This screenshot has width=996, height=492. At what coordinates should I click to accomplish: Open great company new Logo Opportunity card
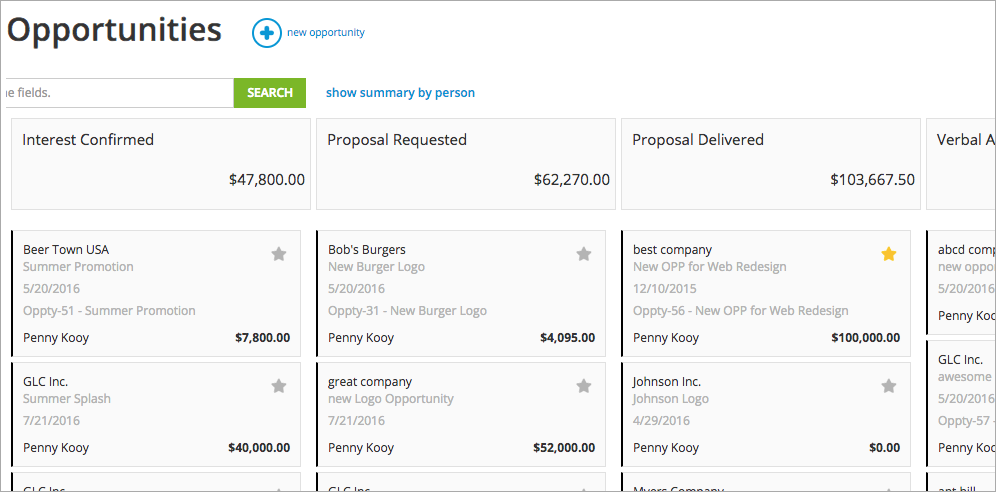pos(450,415)
